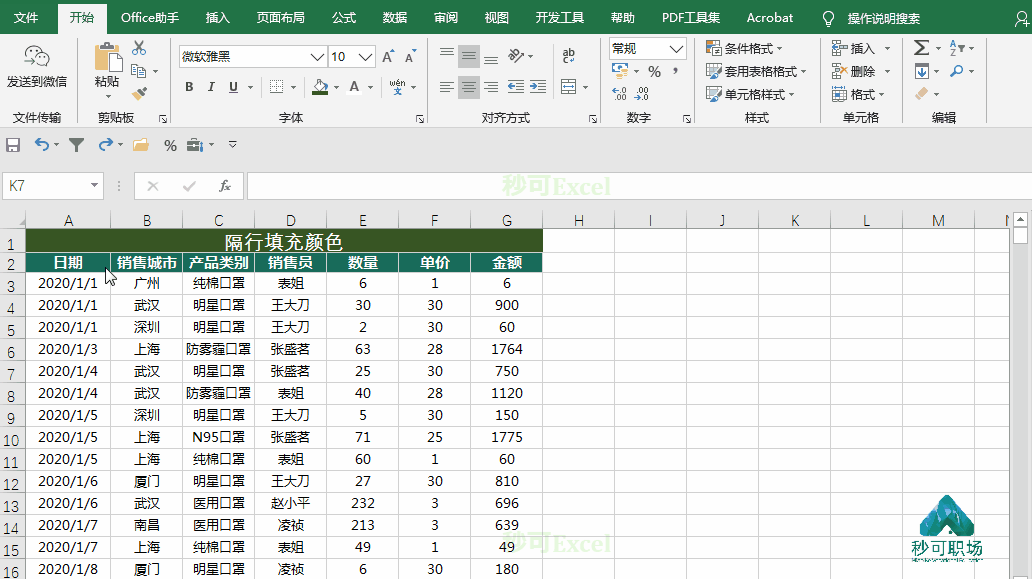Open phonetic guide wén icon
This screenshot has width=1032, height=579.
click(397, 87)
